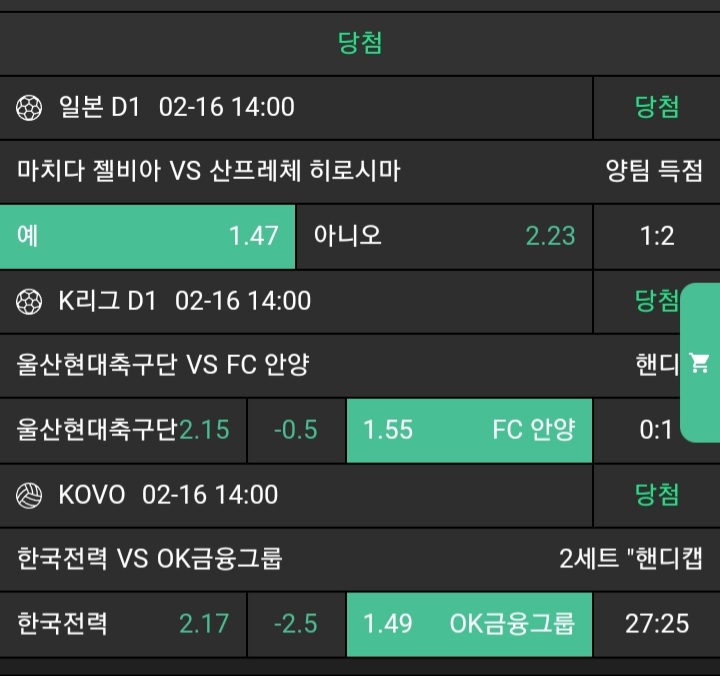Click the 당첨 status for 일본 D1
Image resolution: width=720 pixels, height=676 pixels.
tap(657, 107)
